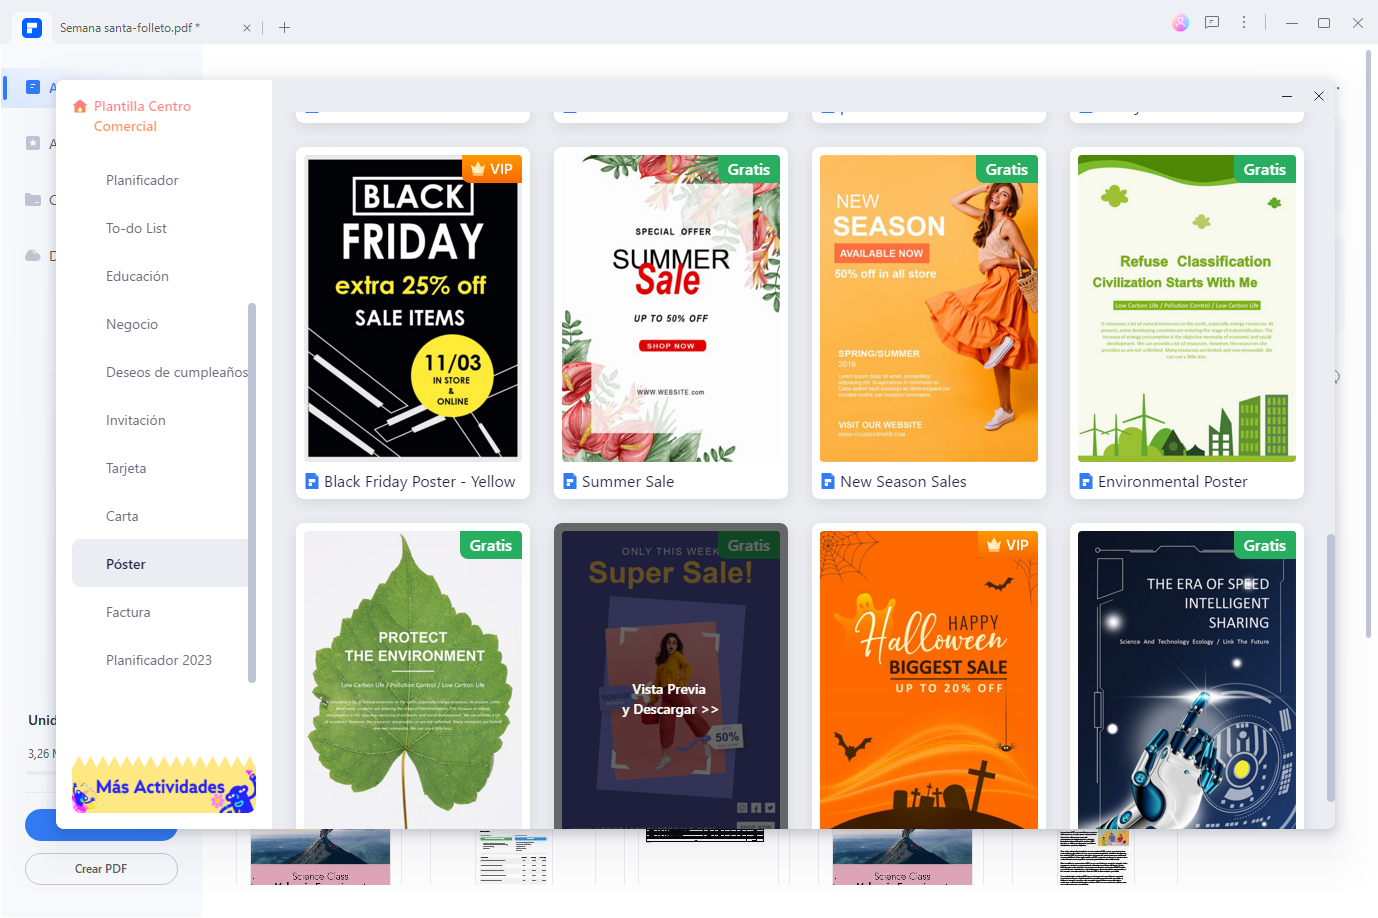Screen dimensions: 1378x918
Task: Open the Environmental Poster thumbnail
Action: (x=1187, y=308)
